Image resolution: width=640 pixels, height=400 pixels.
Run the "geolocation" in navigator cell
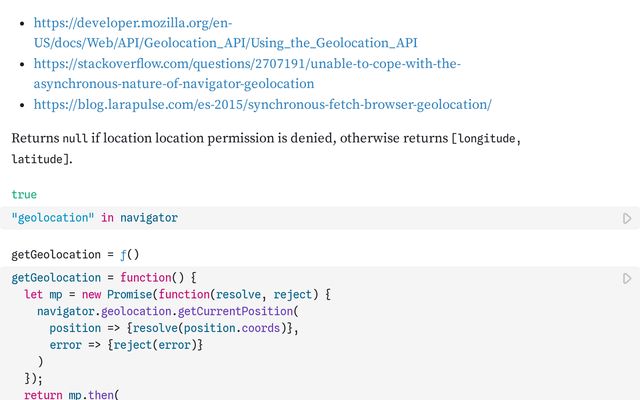[627, 218]
